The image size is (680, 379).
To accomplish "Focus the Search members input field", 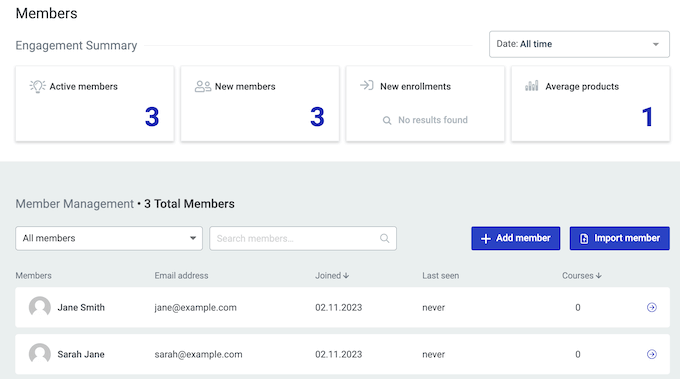I will coord(303,238).
